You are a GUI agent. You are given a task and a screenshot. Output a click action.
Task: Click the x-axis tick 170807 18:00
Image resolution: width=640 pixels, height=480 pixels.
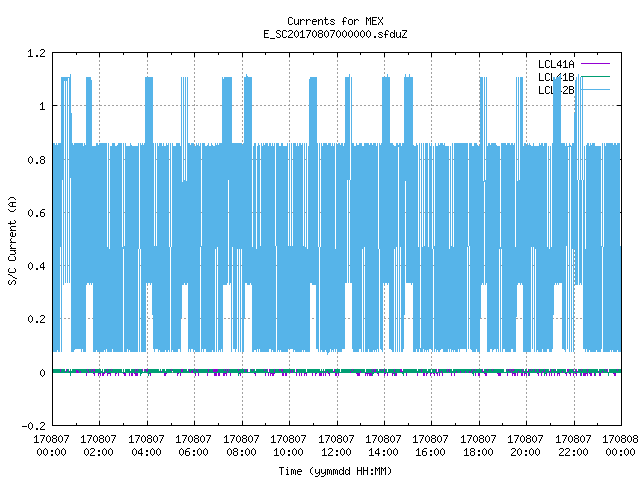478,446
